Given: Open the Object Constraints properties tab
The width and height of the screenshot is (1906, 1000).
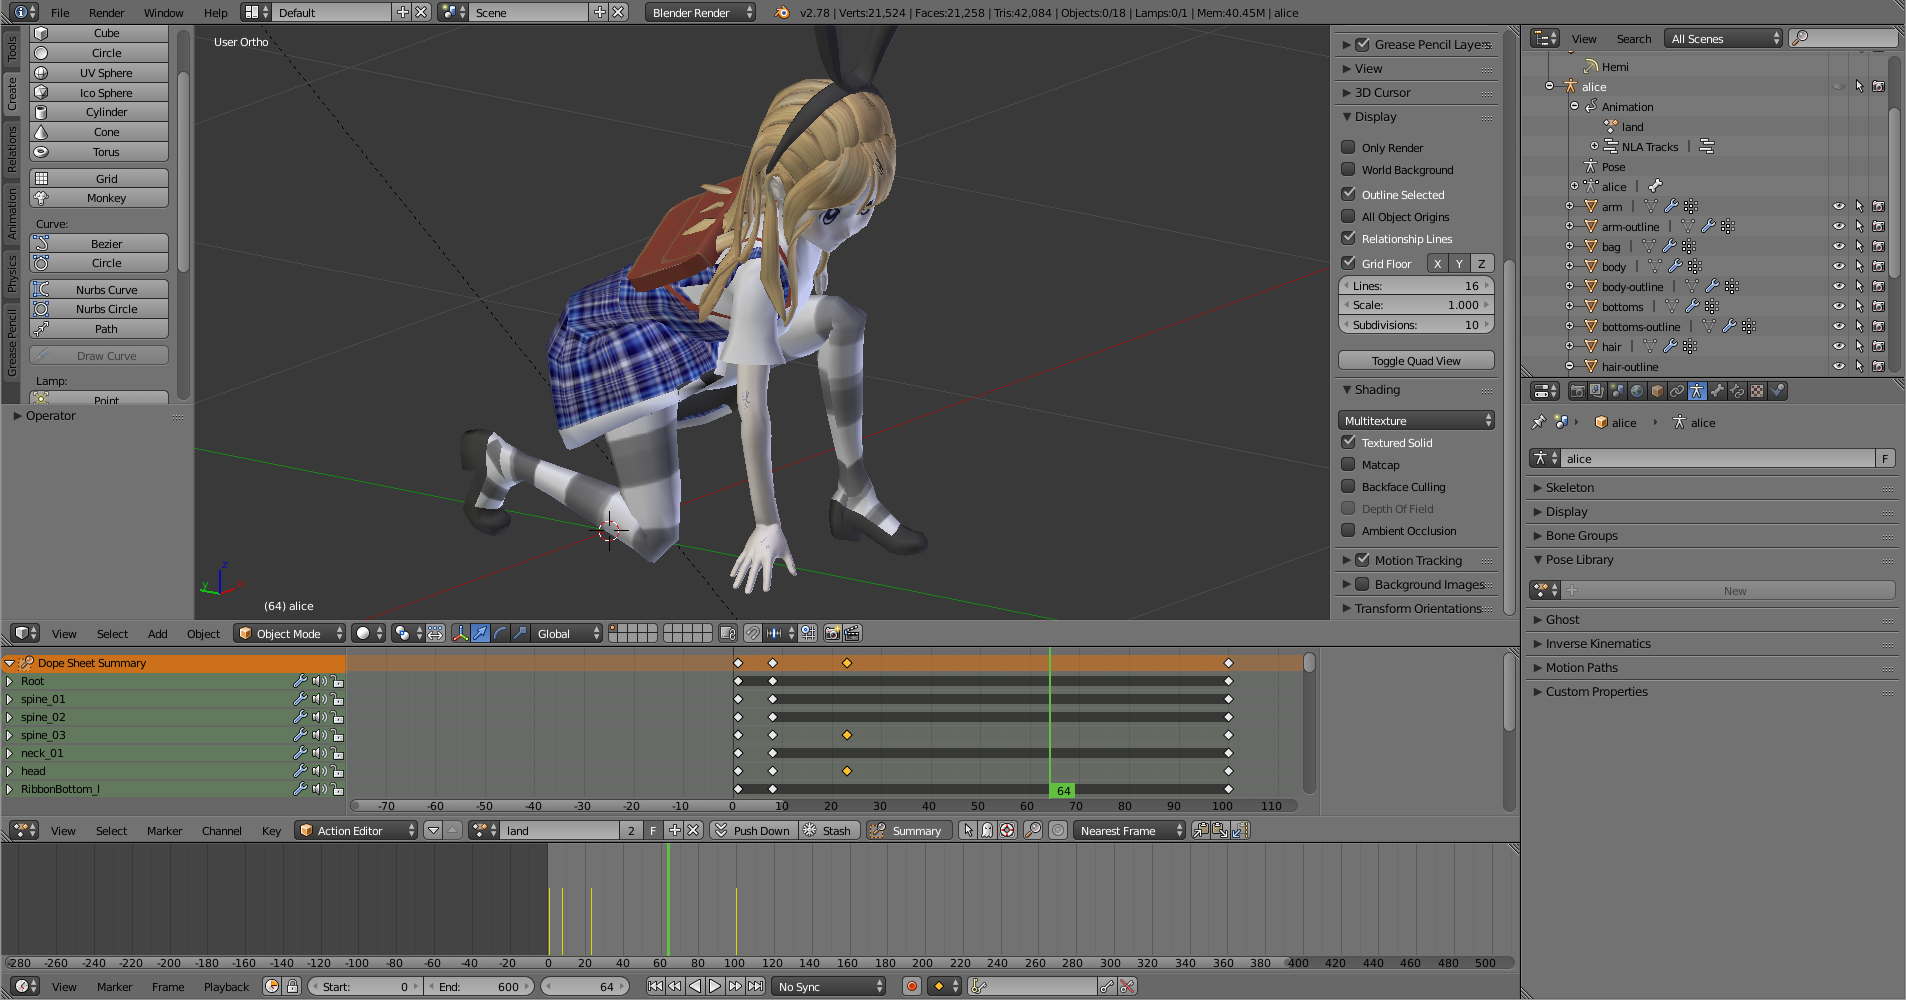Looking at the screenshot, I should (1677, 391).
